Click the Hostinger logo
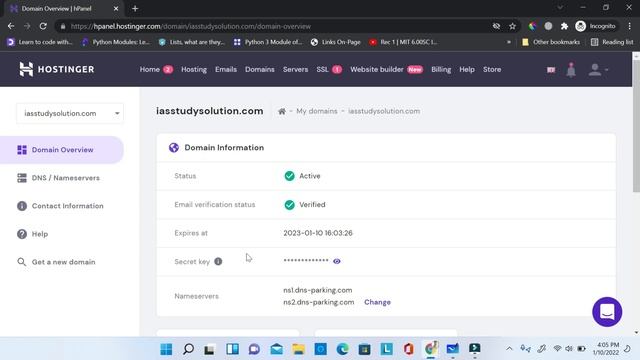Screen dimensions: 640x360 point(56,69)
